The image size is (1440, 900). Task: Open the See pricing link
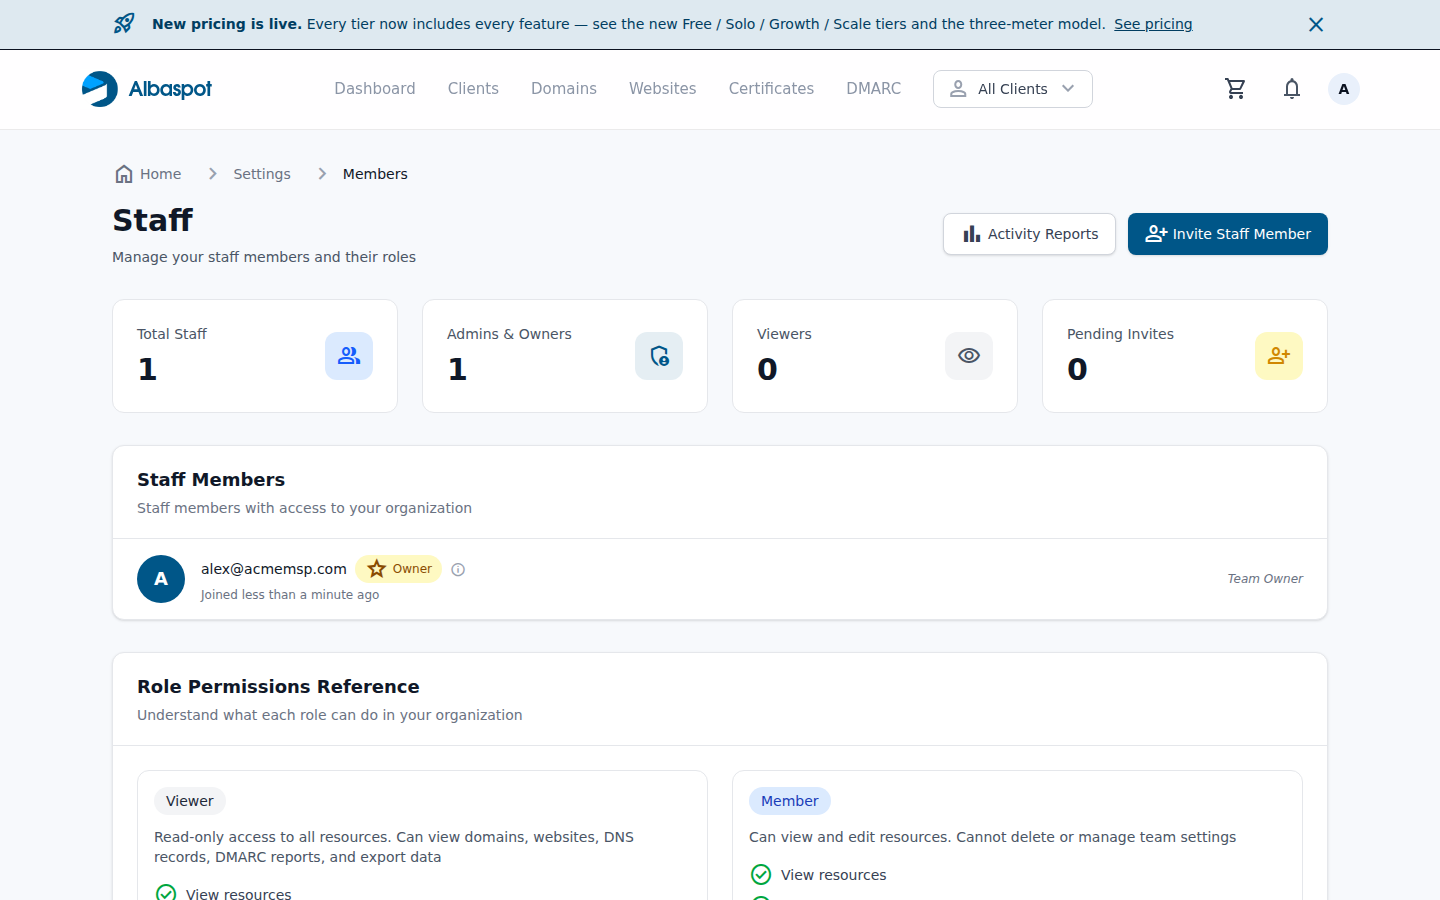pyautogui.click(x=1153, y=24)
